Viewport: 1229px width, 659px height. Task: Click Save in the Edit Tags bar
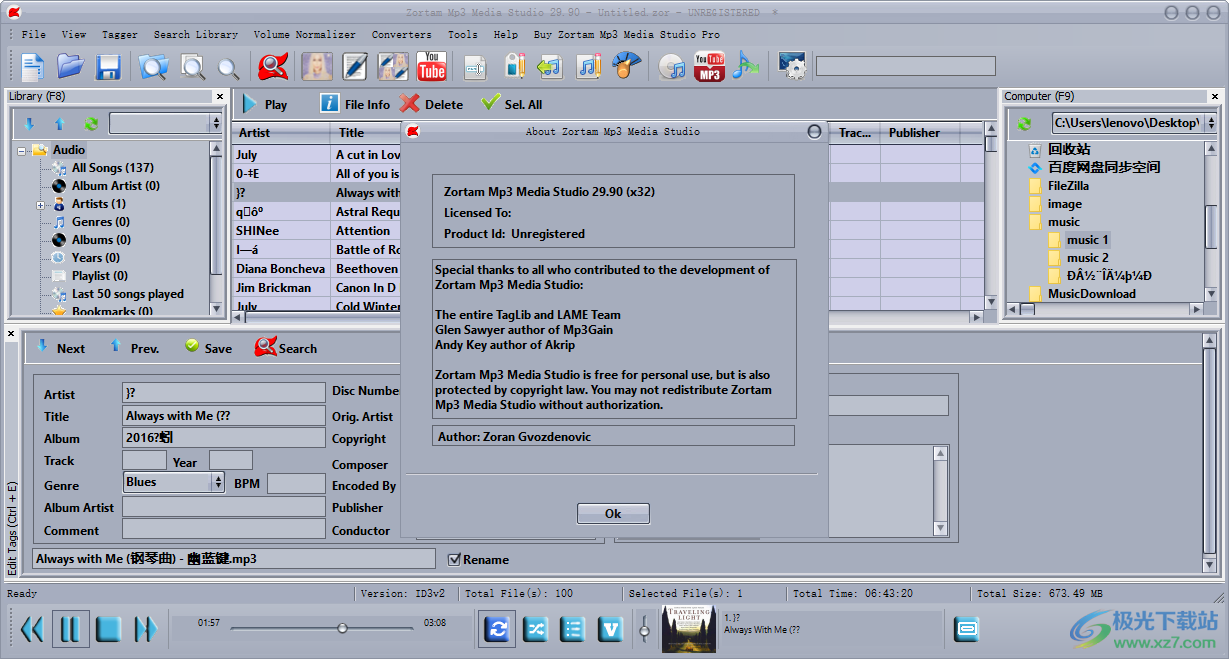[210, 348]
